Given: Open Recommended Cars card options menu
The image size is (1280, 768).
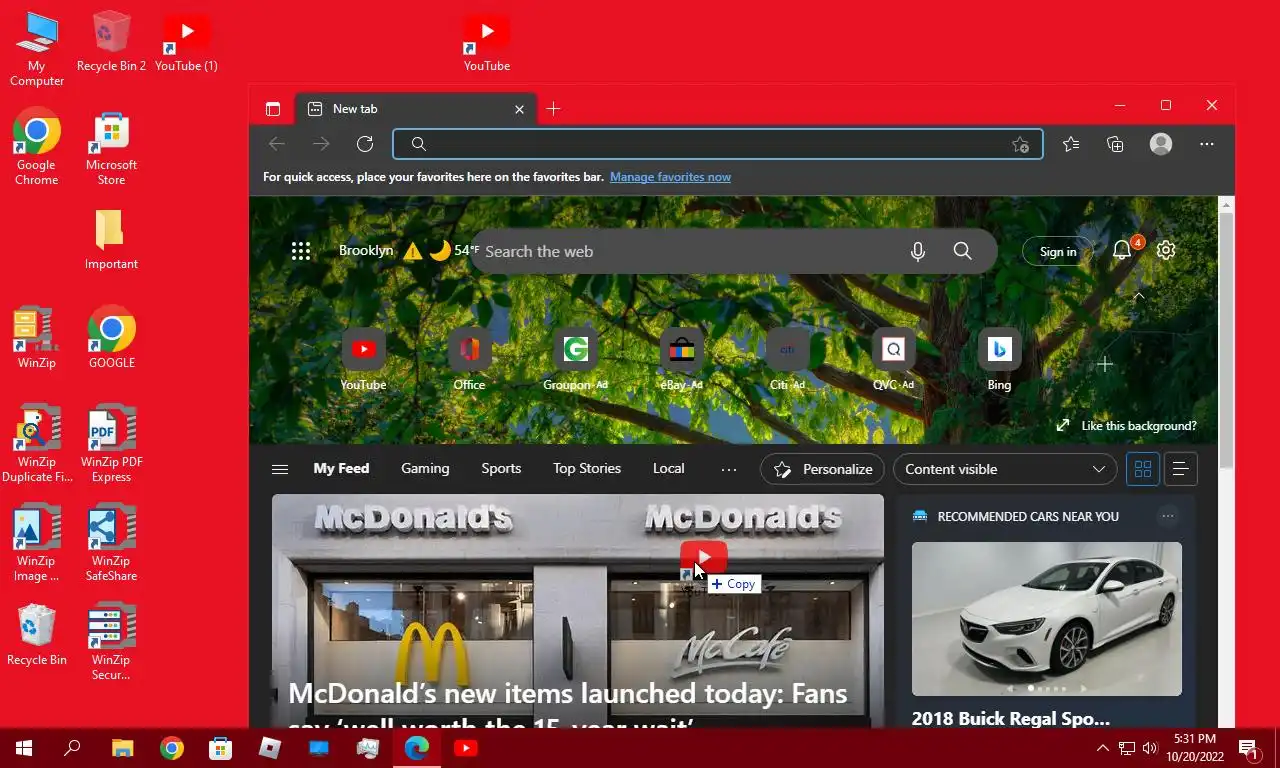Looking at the screenshot, I should [1167, 516].
